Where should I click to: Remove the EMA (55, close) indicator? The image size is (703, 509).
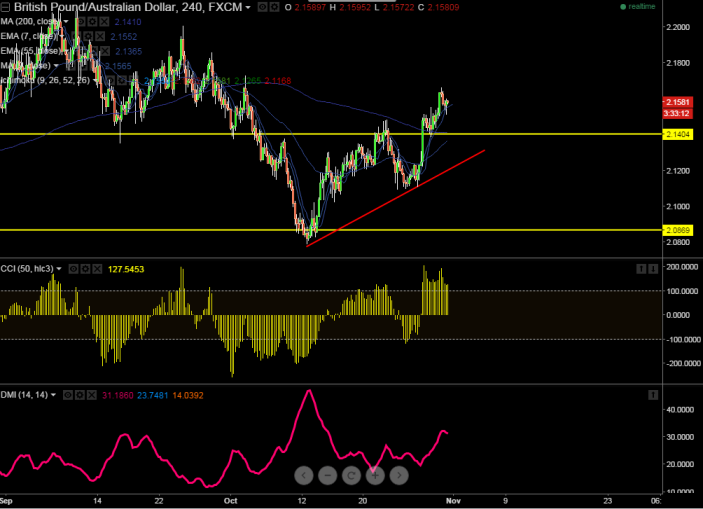[104, 51]
